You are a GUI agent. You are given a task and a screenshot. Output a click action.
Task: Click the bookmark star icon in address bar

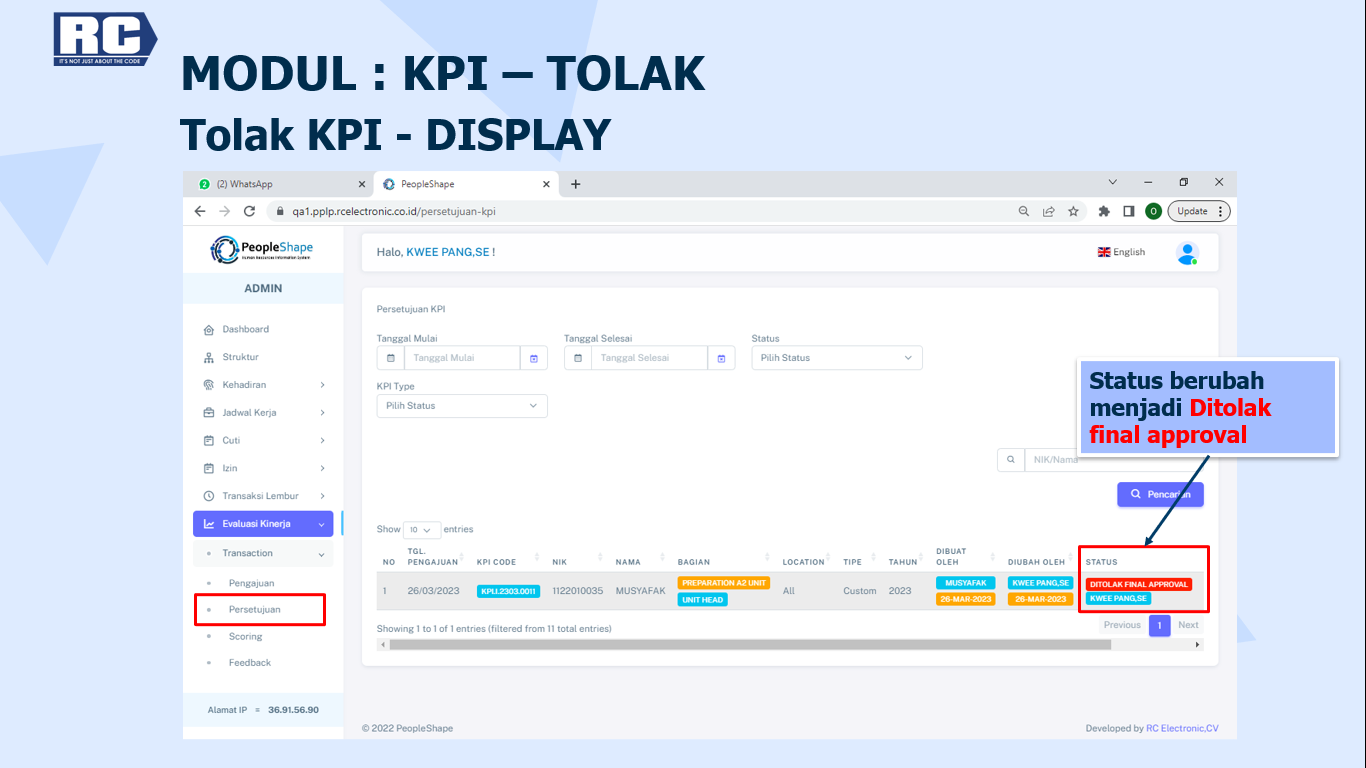(x=1073, y=211)
